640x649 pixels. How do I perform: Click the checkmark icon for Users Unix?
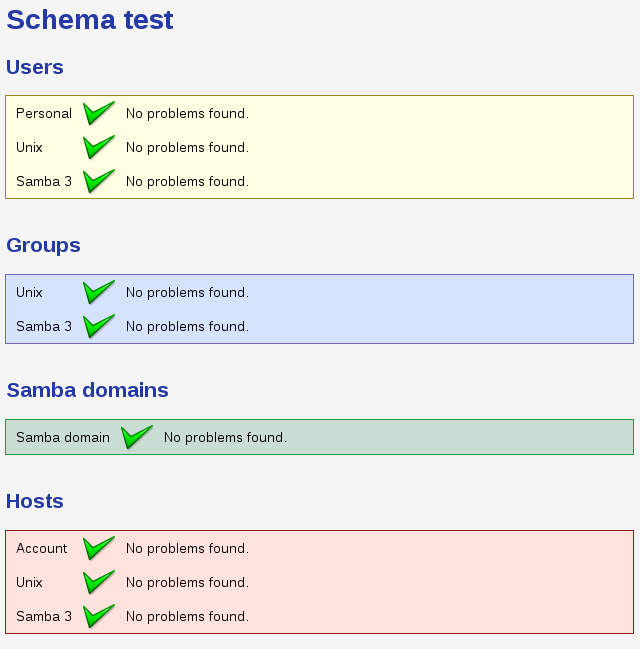(x=98, y=147)
